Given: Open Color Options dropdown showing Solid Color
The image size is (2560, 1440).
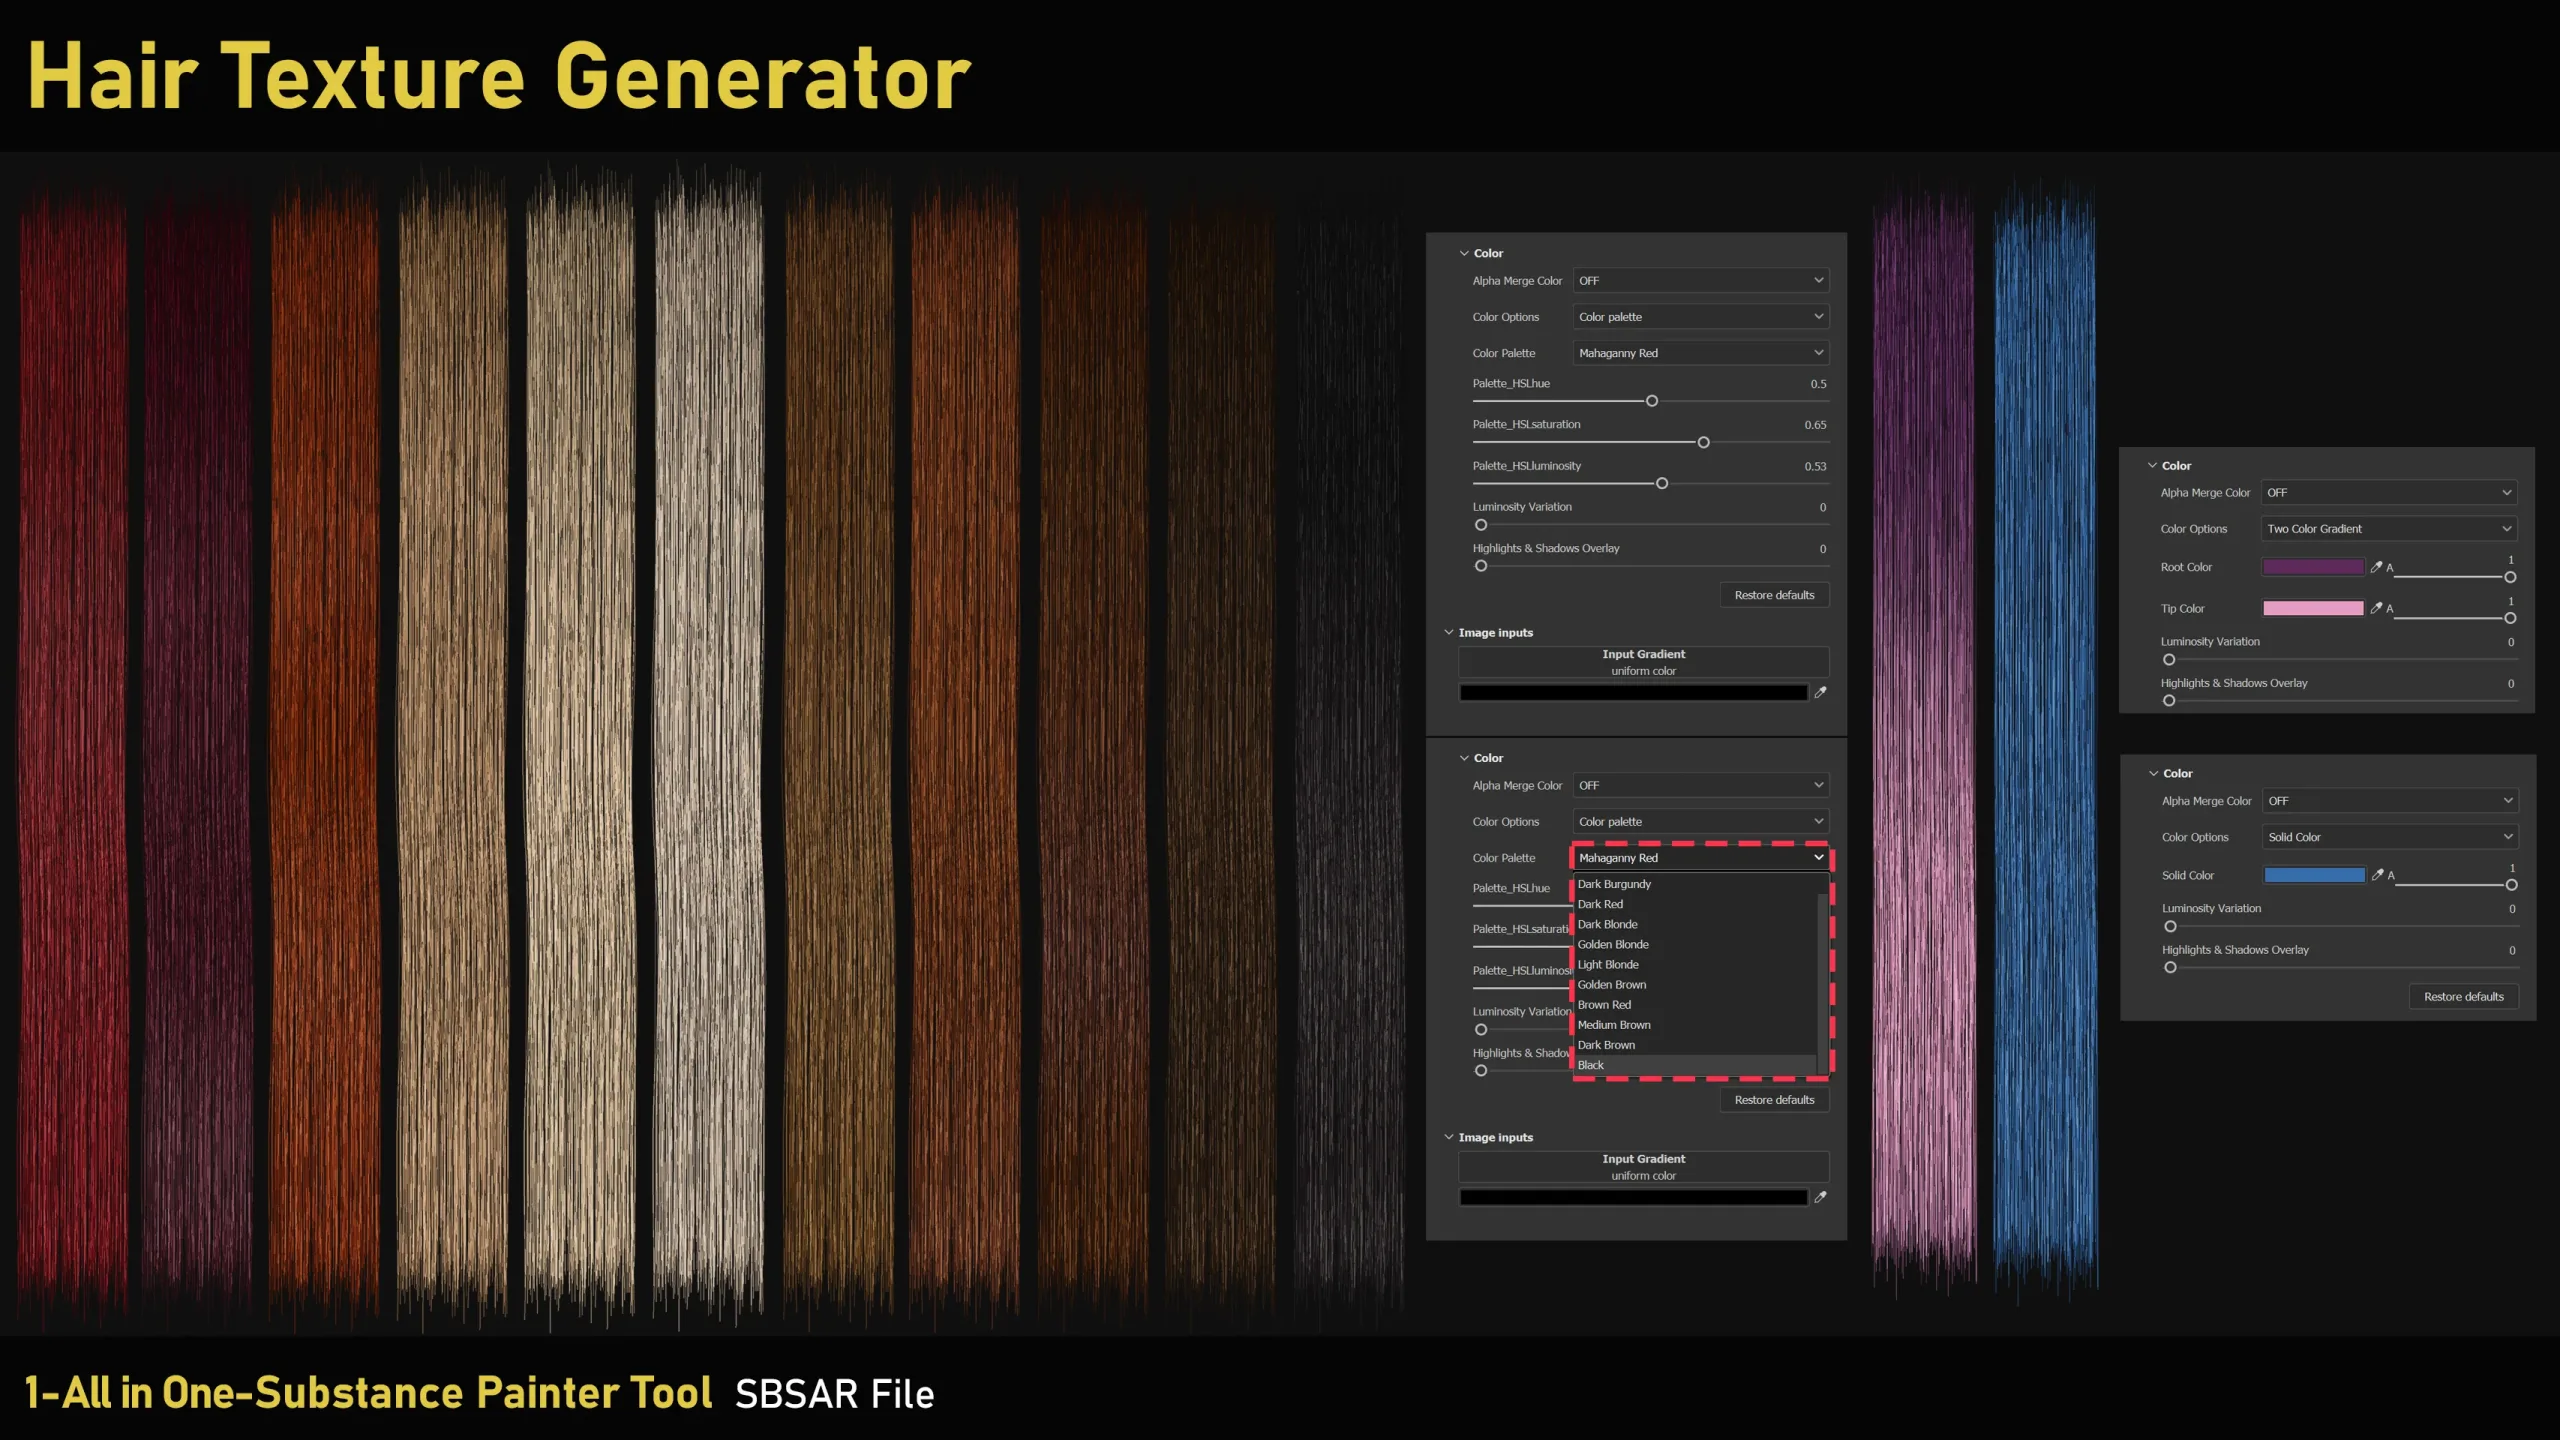Looking at the screenshot, I should tap(2389, 837).
